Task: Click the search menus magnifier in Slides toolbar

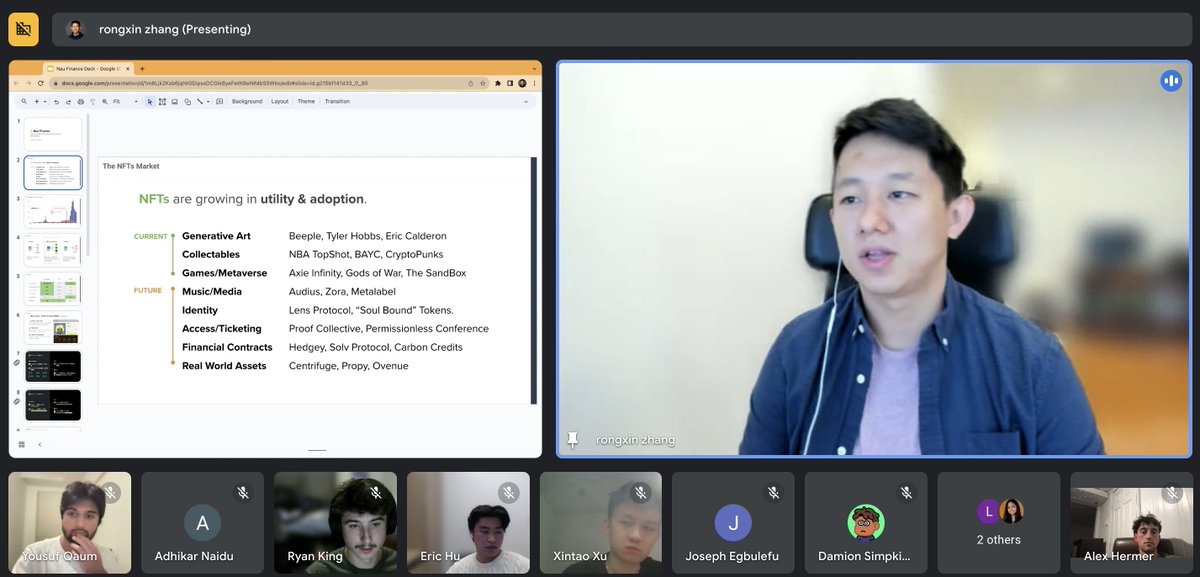Action: point(24,101)
